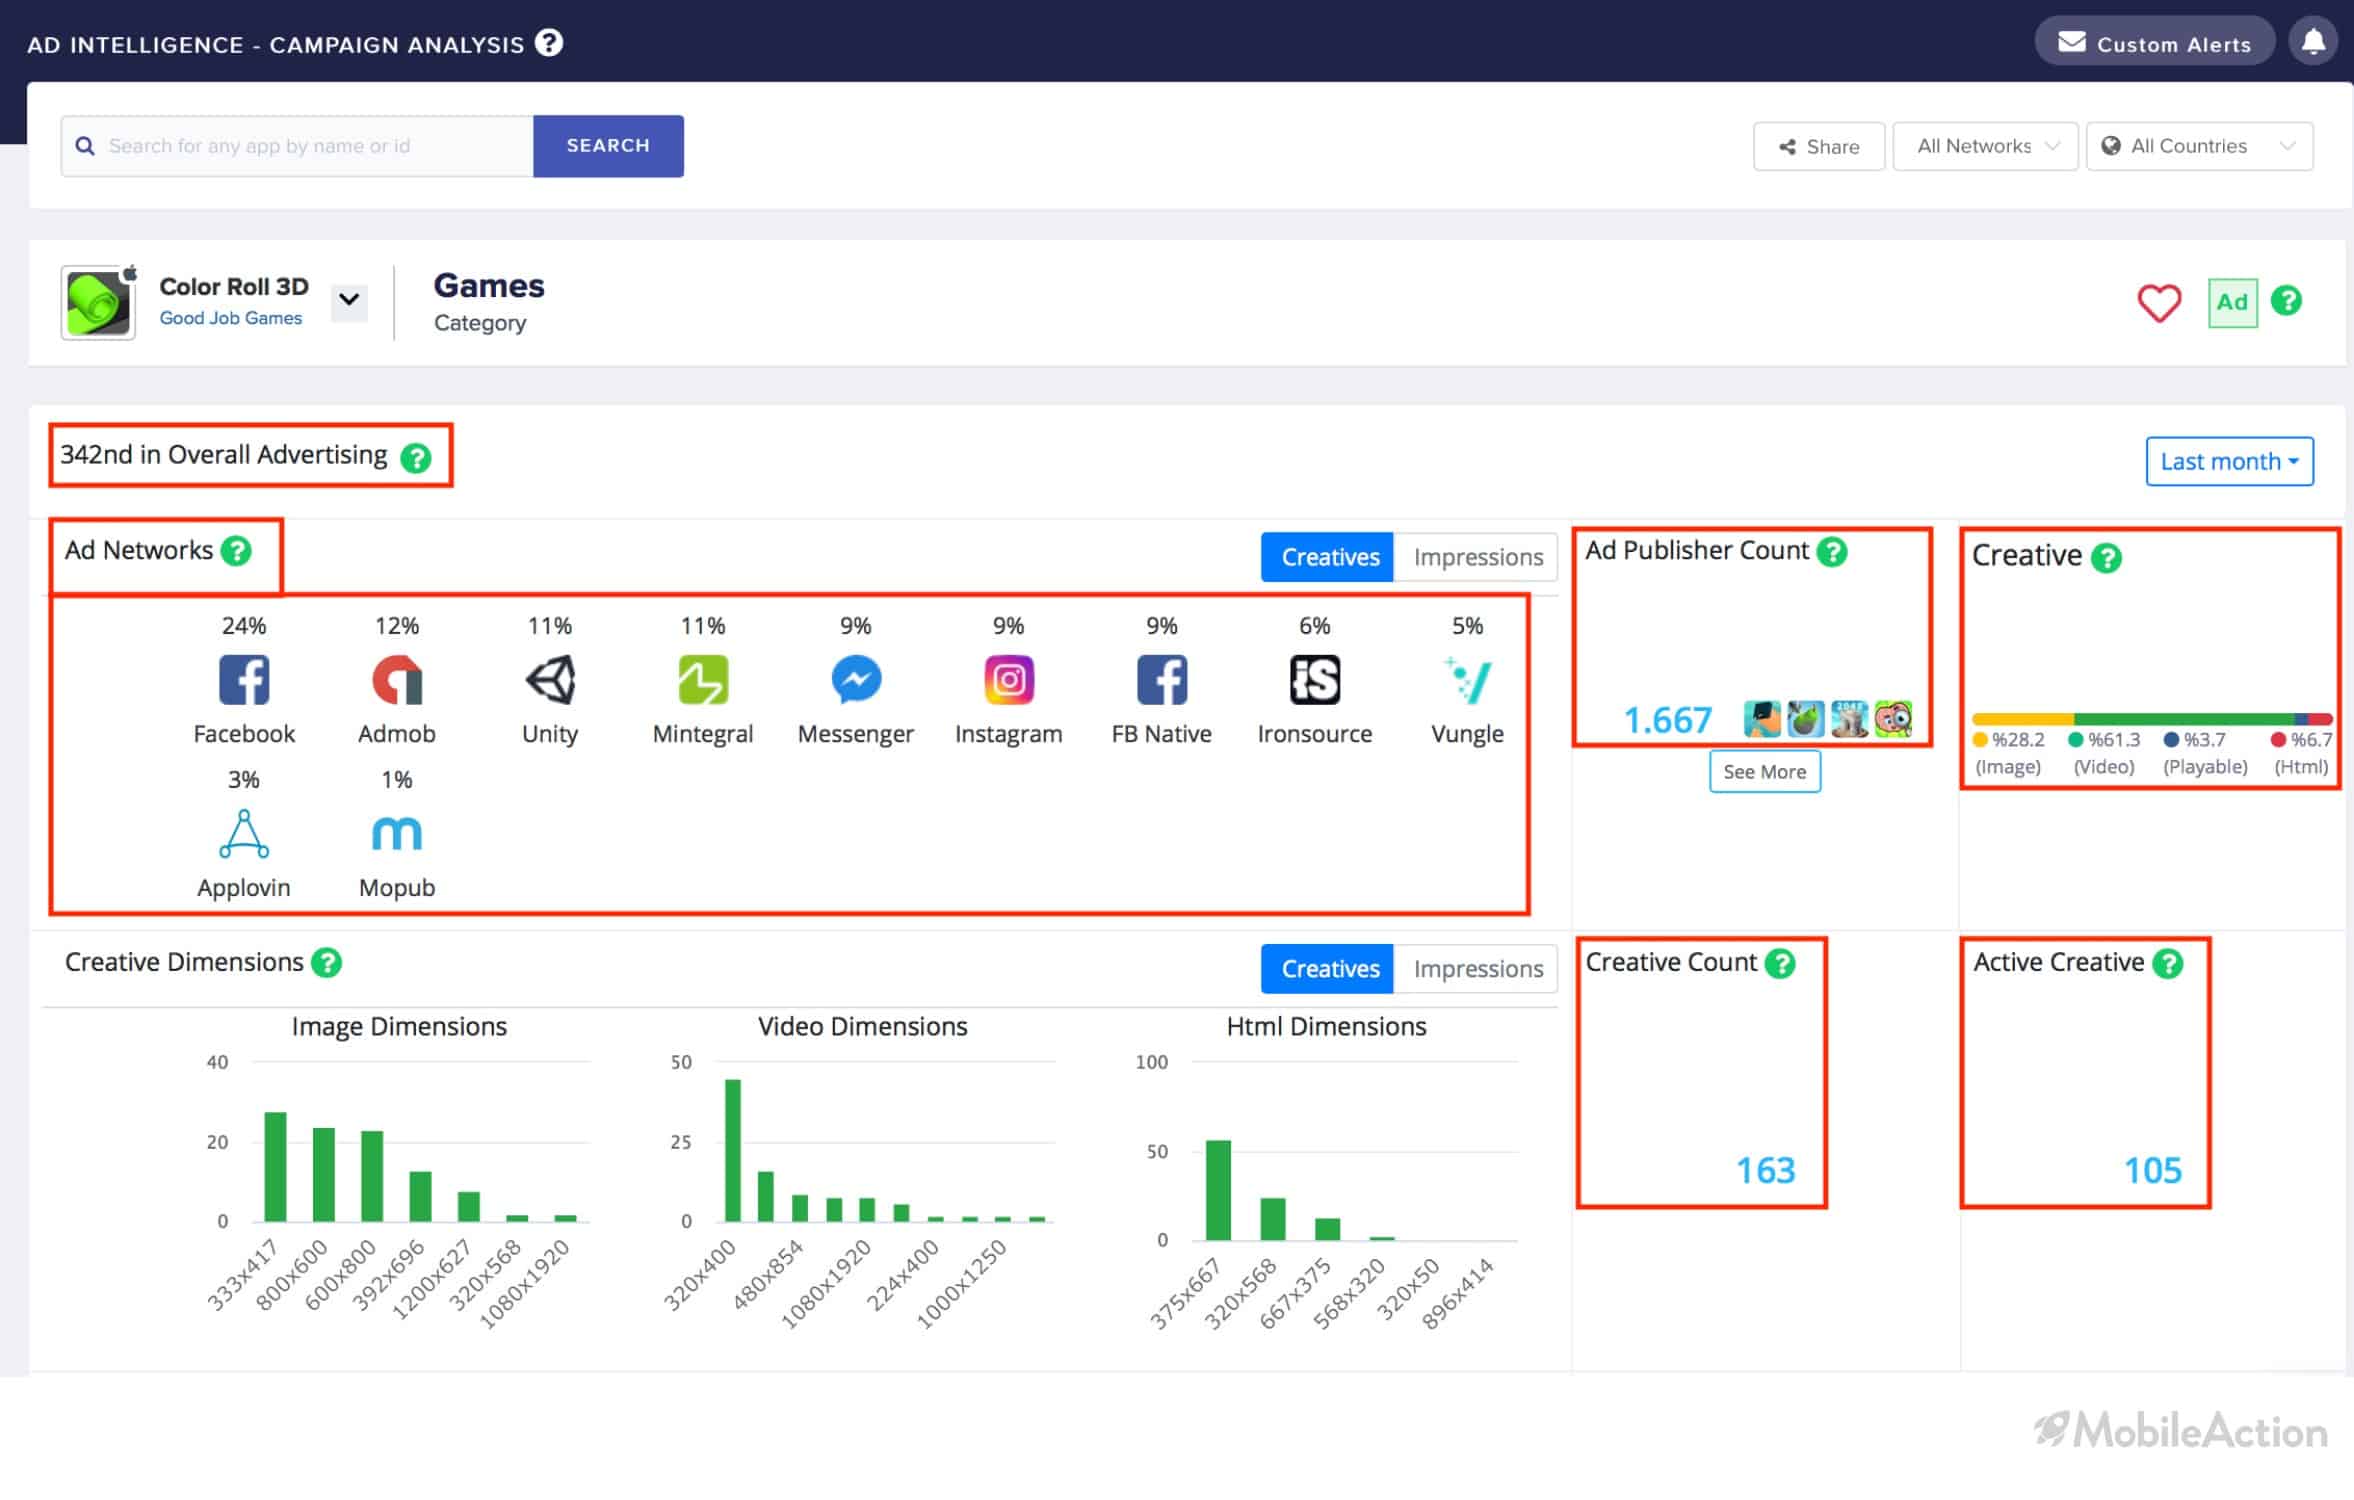Switch to Impressions tab in Creative Dimensions
The height and width of the screenshot is (1500, 2354).
1477,969
